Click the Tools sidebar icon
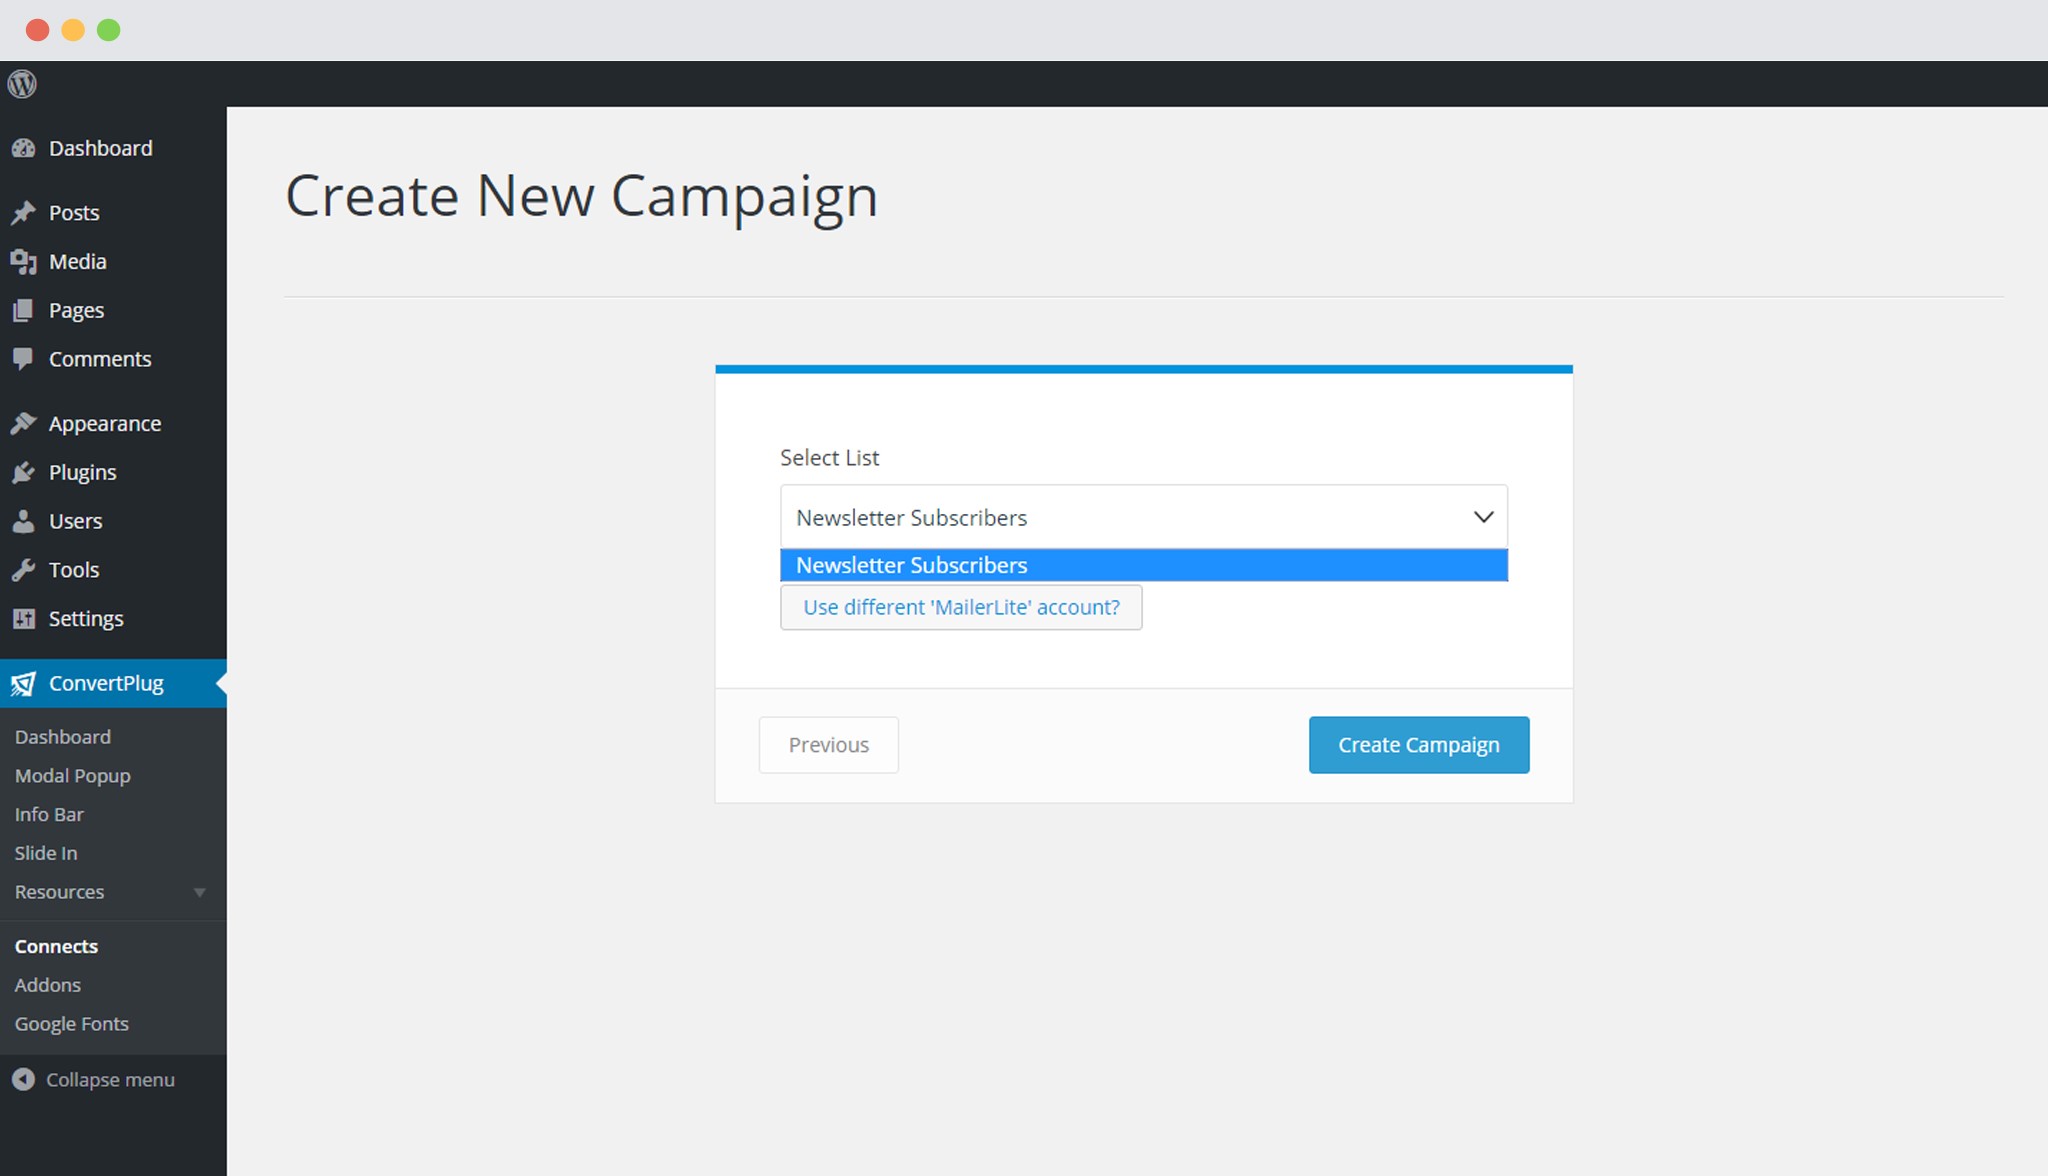2048x1176 pixels. click(x=25, y=570)
